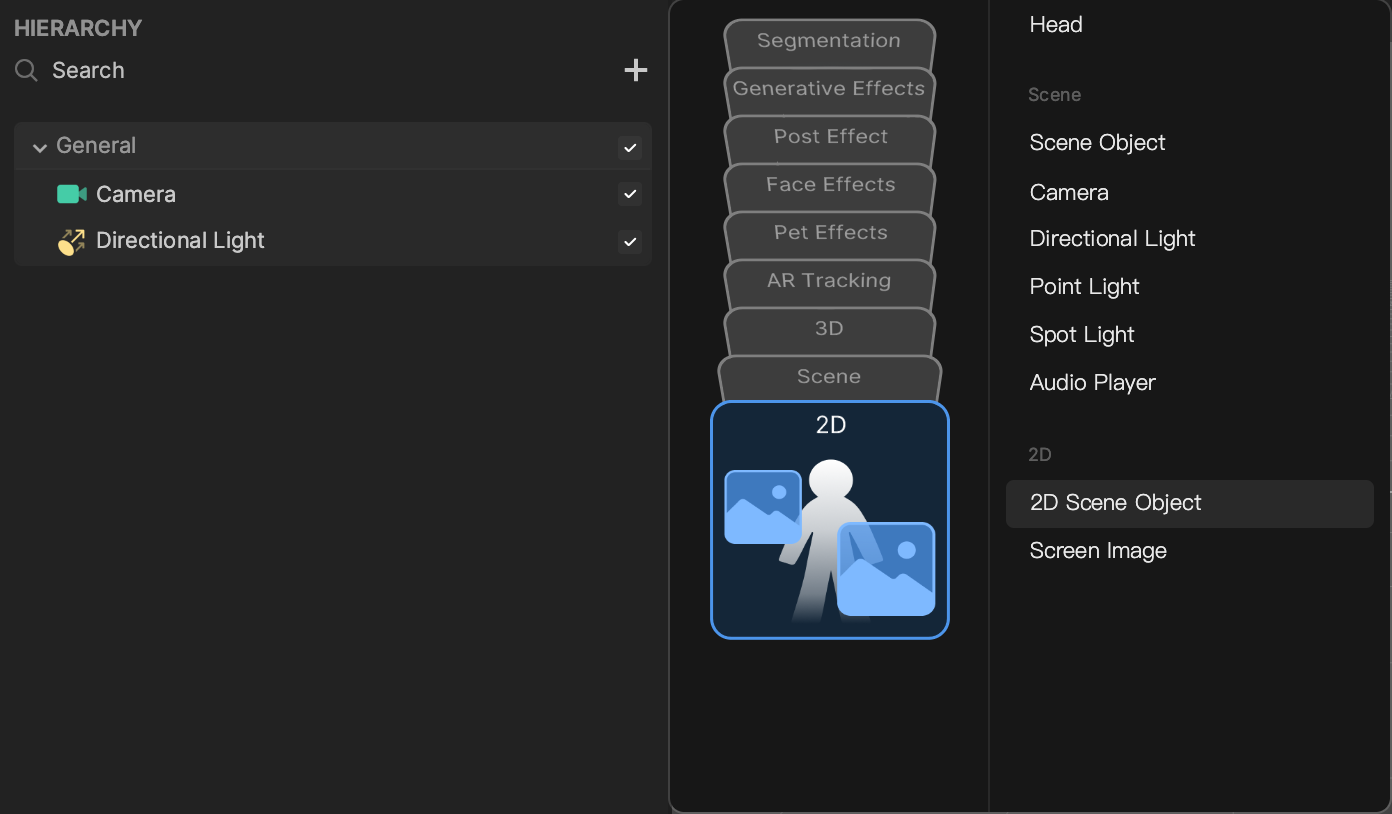
Task: Click the search magnifier icon
Action: pos(27,70)
